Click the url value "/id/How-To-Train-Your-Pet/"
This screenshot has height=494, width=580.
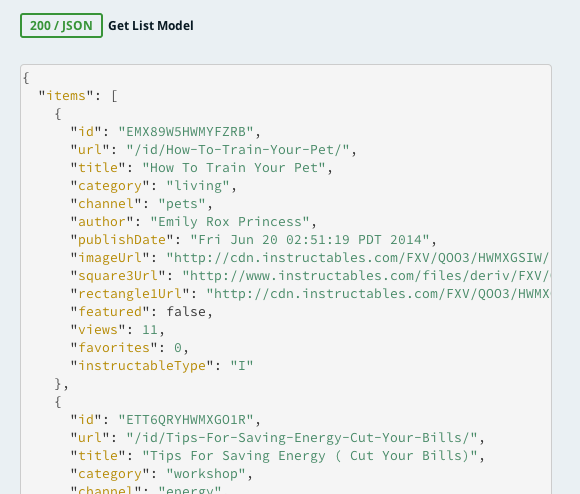[x=238, y=150]
